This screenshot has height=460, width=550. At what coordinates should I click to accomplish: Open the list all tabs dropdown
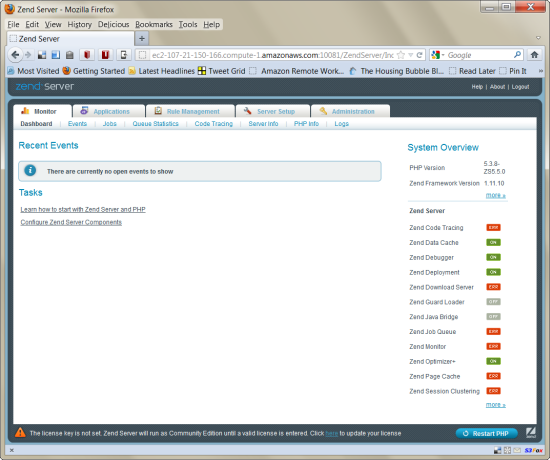coord(538,38)
